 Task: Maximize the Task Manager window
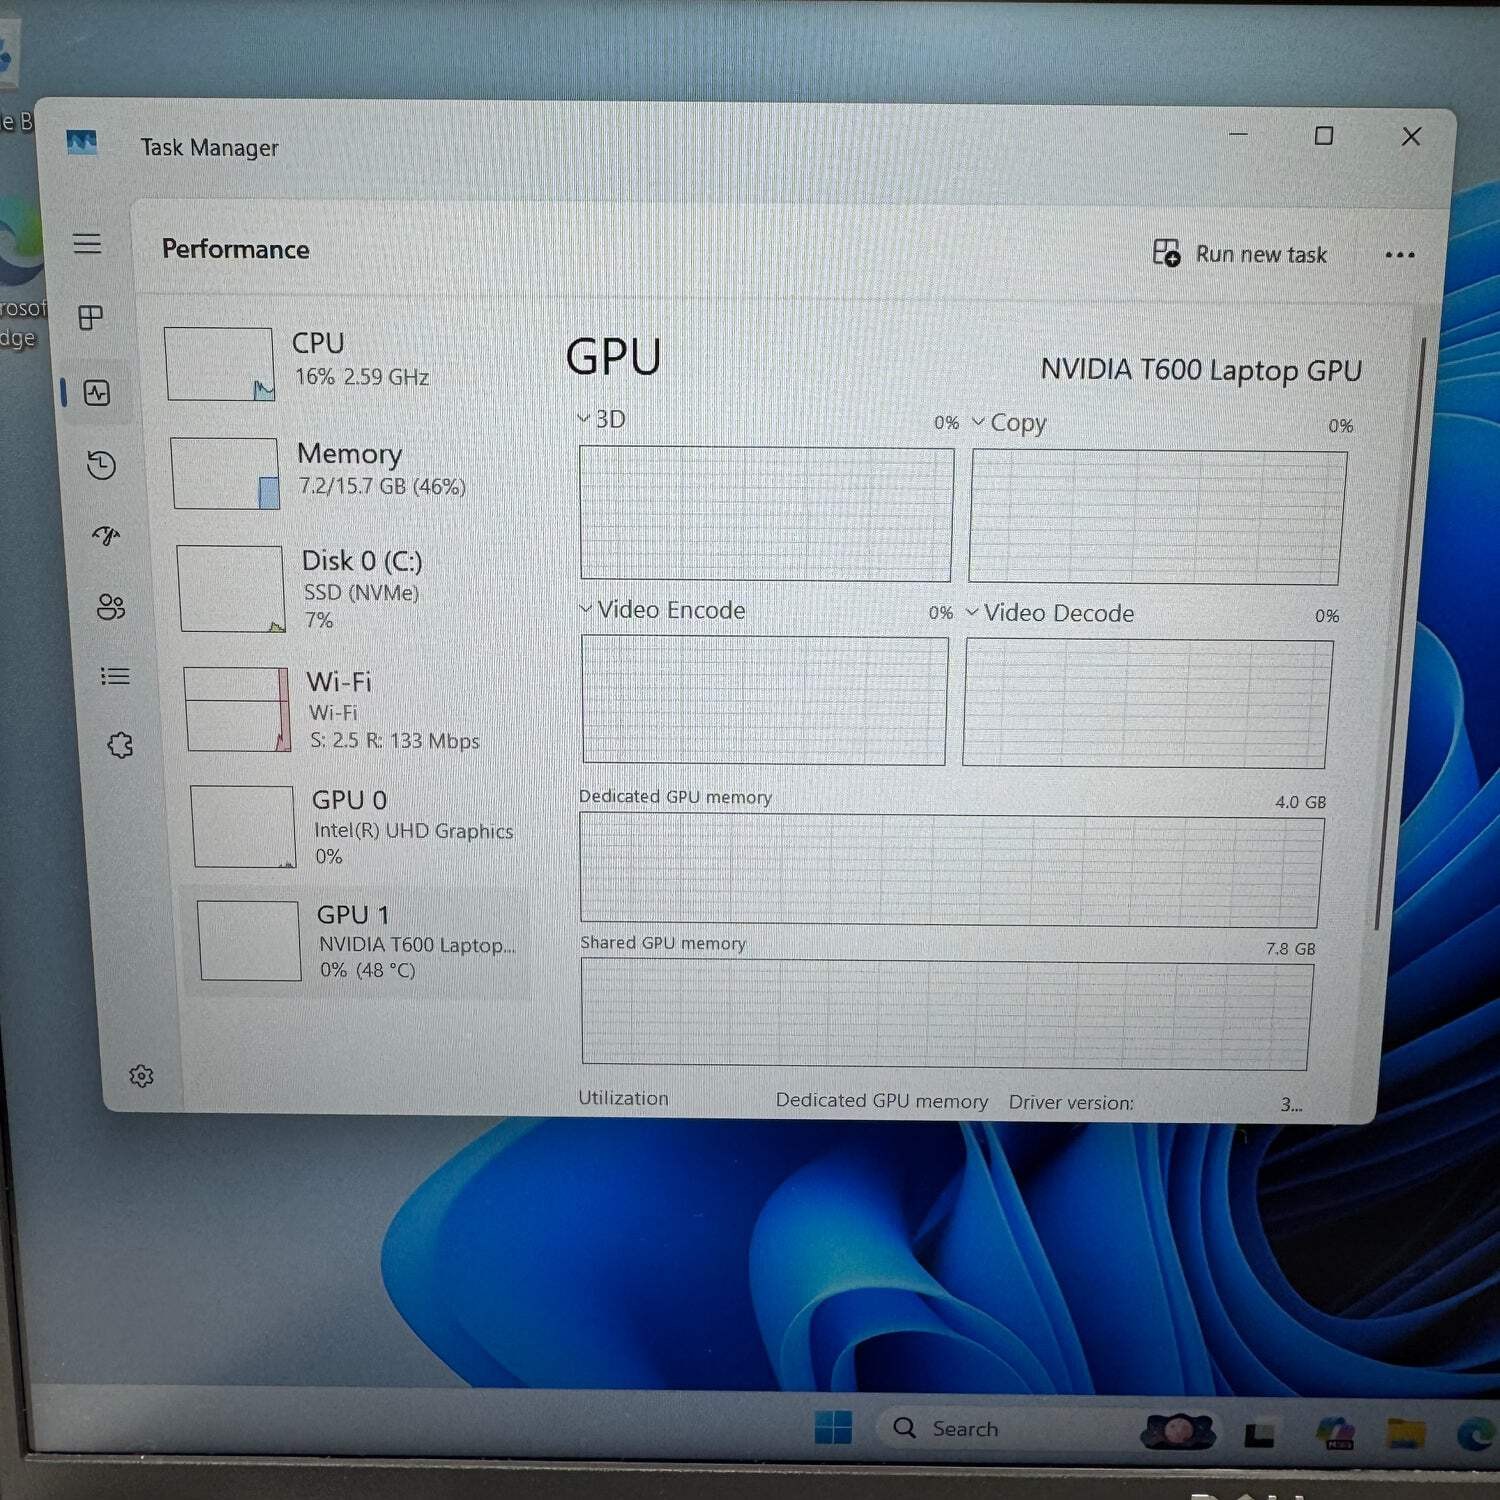click(1324, 135)
